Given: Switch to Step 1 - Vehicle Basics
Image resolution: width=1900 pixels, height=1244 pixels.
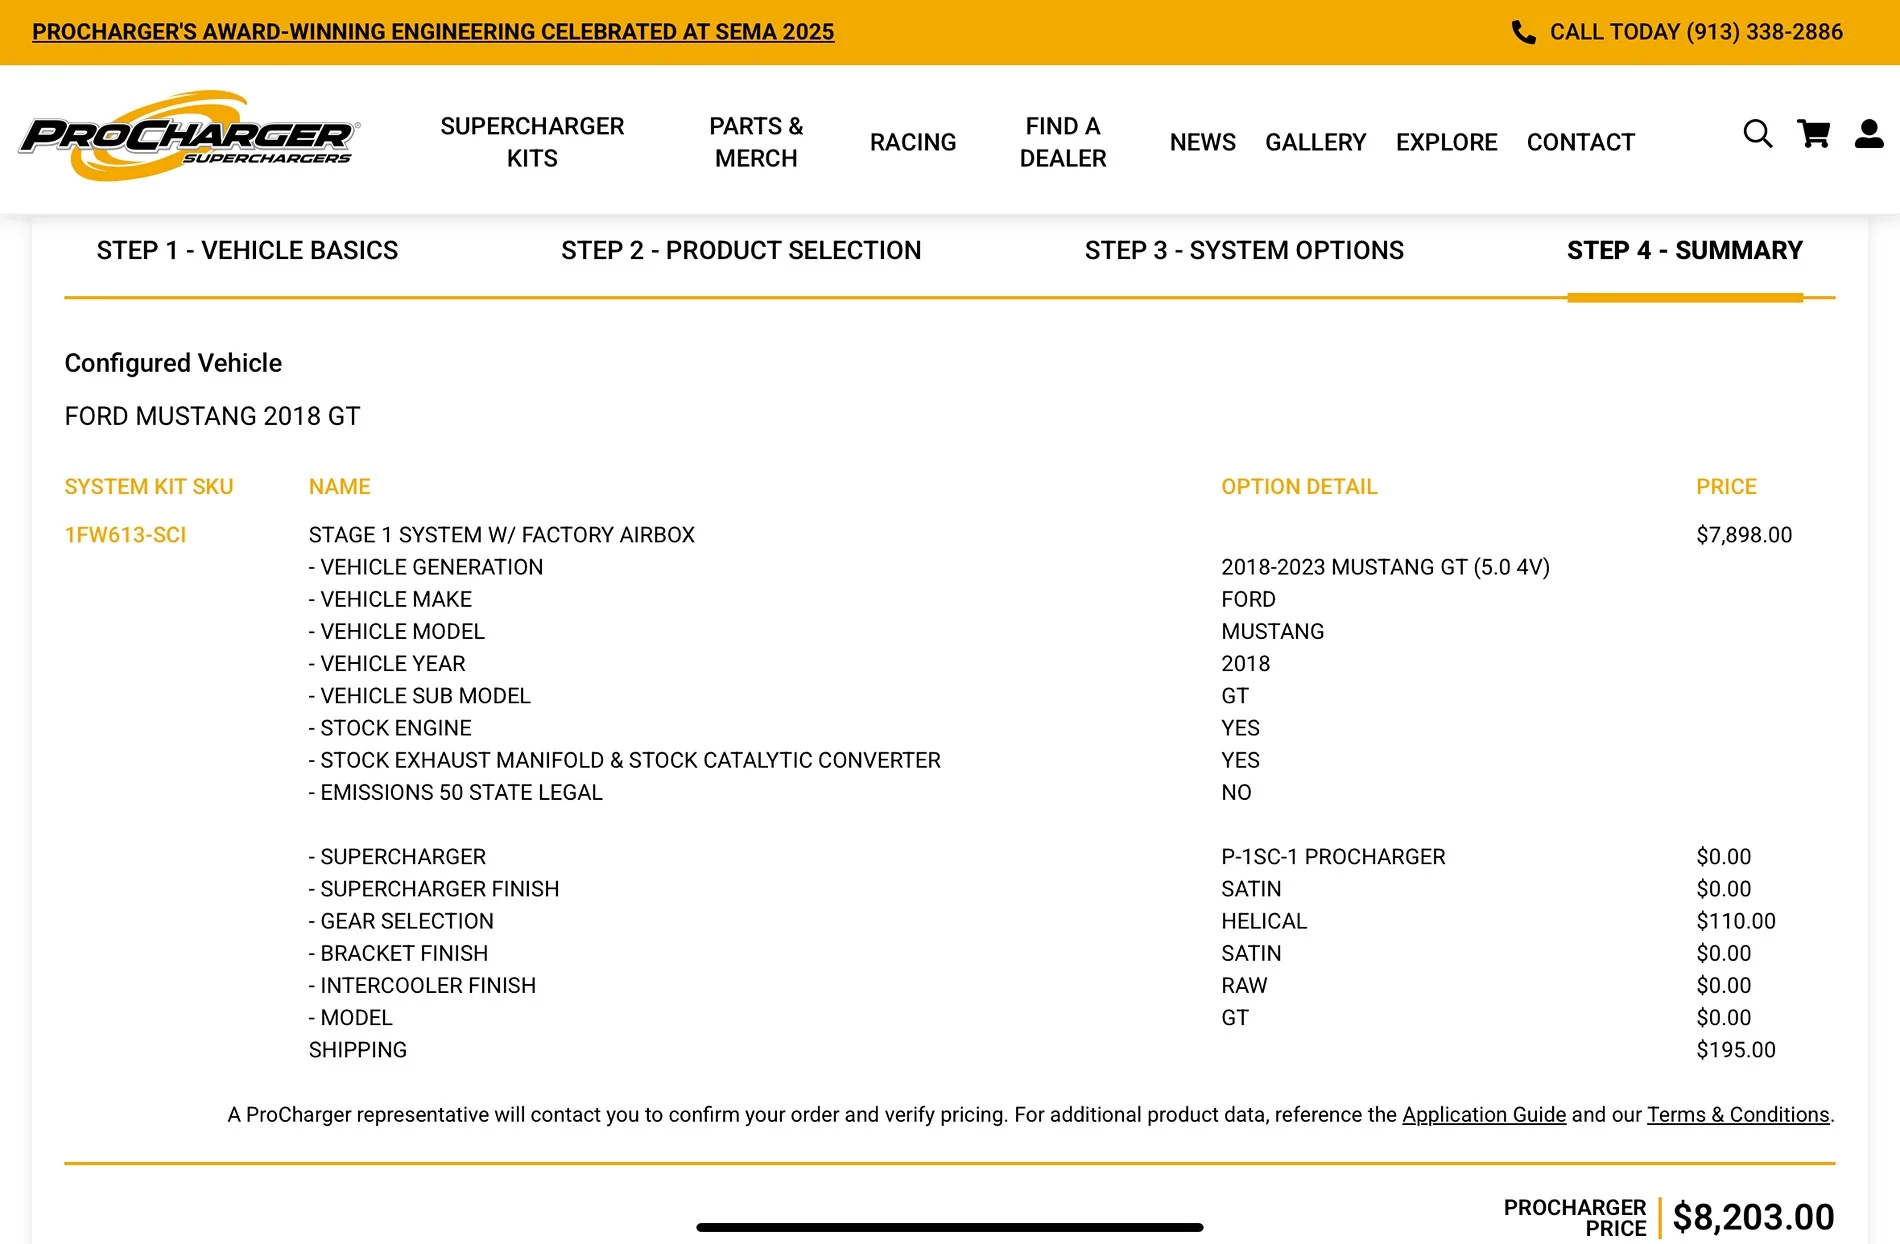Looking at the screenshot, I should [x=247, y=250].
